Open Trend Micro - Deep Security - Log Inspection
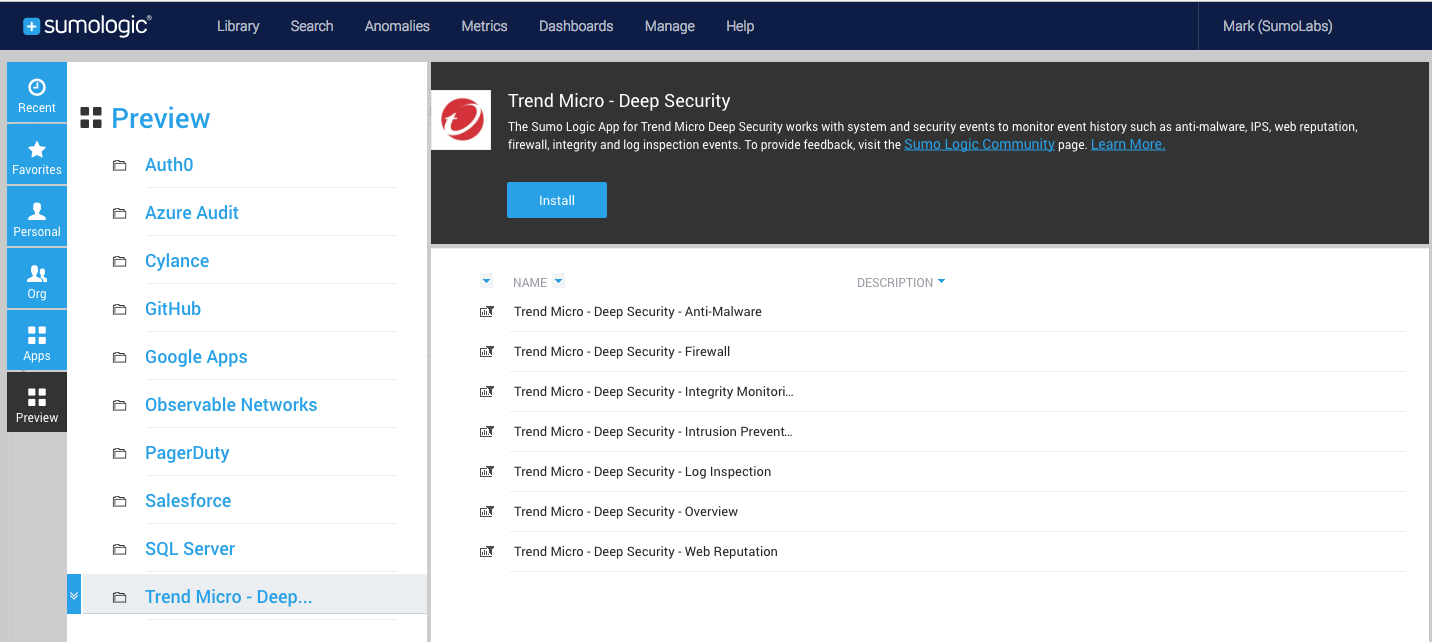 [x=643, y=472]
